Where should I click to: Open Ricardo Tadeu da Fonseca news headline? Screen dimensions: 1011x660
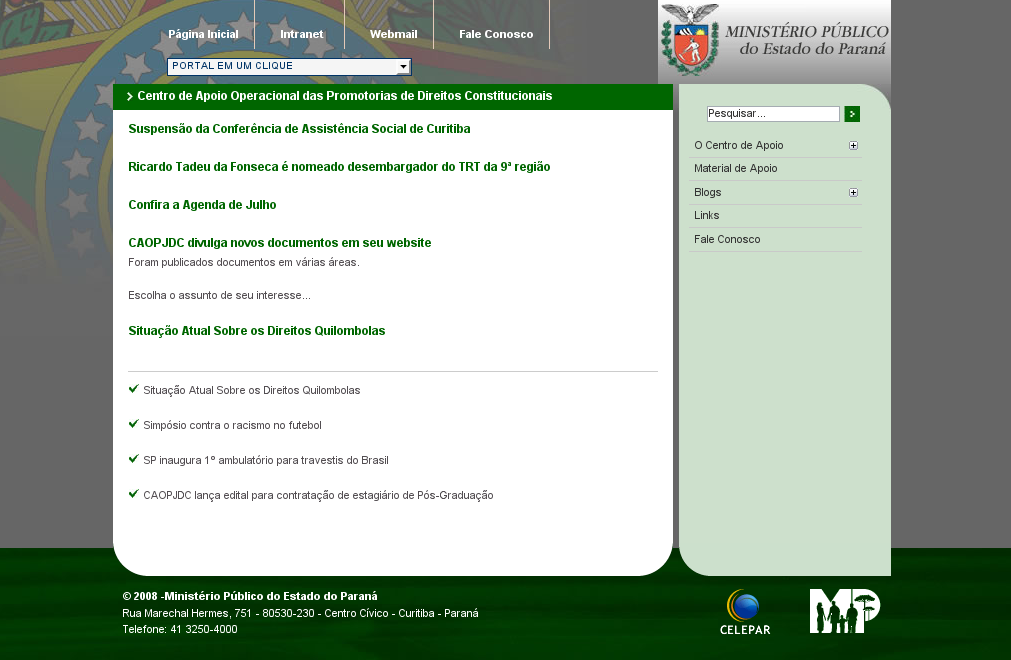[339, 167]
